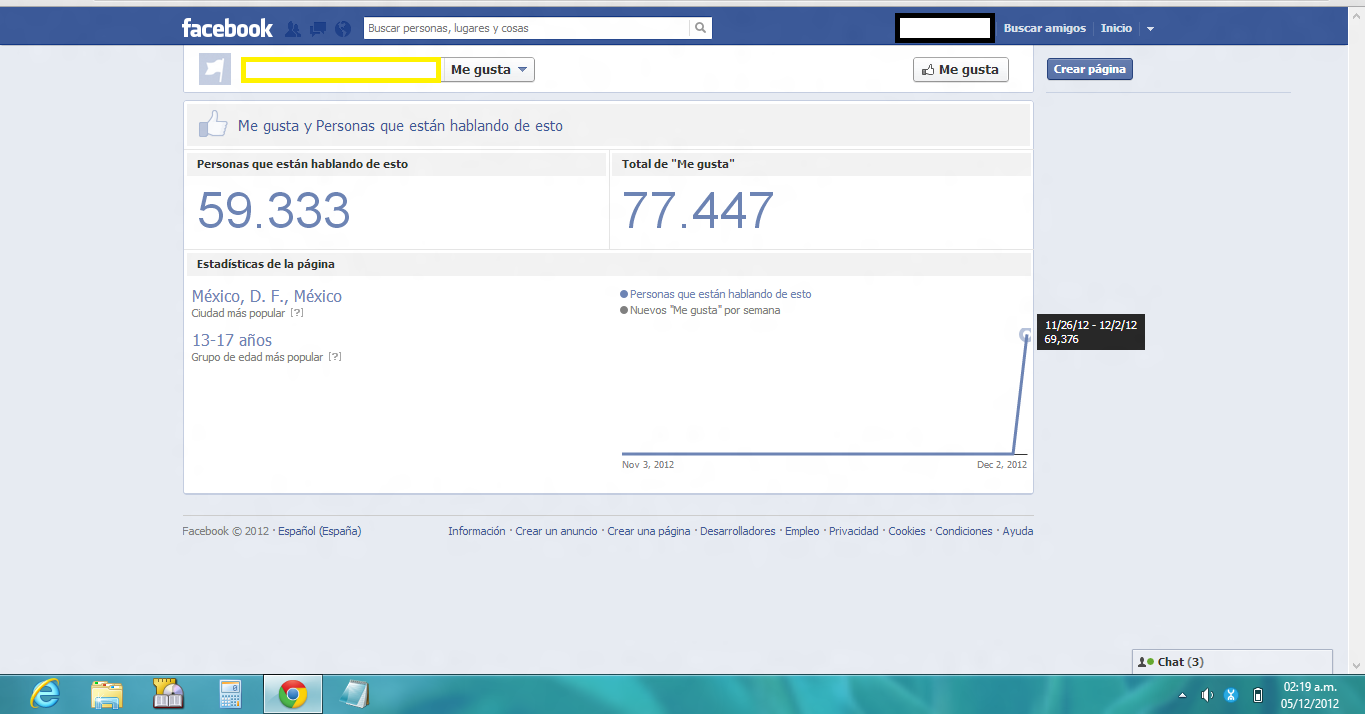Open Internet Explorer from the taskbar

tap(44, 694)
